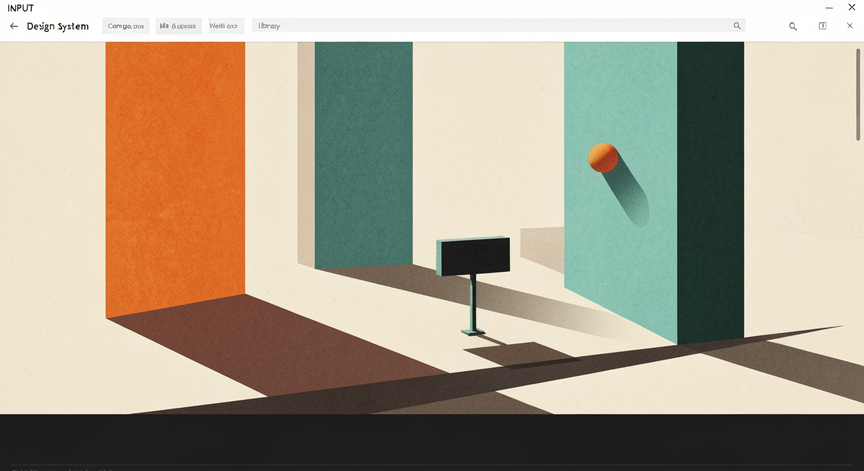The width and height of the screenshot is (864, 471).
Task: Select the tab just left of Library field
Action: pos(226,26)
